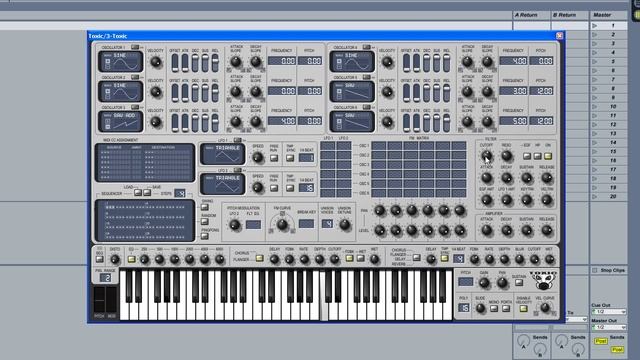Open the LFO 1 small menu button
The width and height of the screenshot is (640, 360).
pyautogui.click(x=237, y=140)
